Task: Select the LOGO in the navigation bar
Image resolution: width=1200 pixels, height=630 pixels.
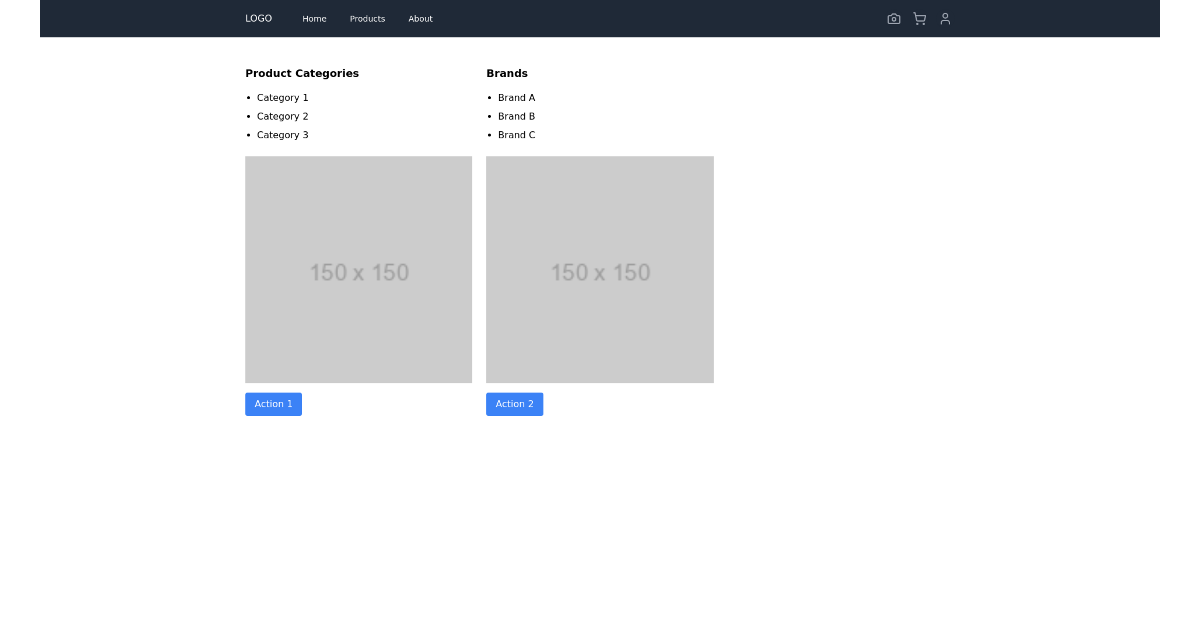Action: point(258,18)
